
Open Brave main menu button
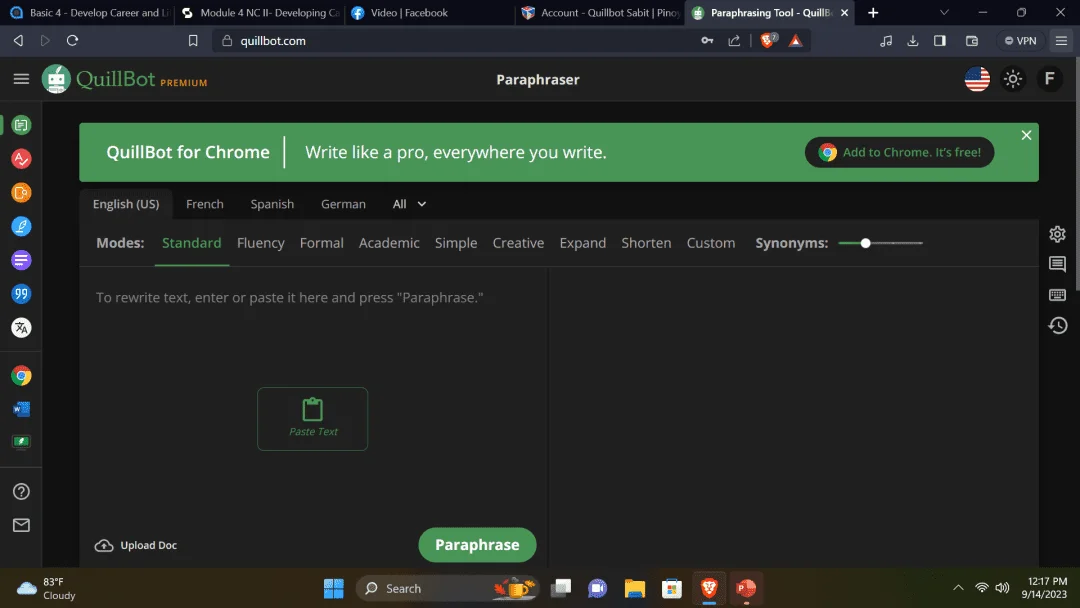point(1061,41)
